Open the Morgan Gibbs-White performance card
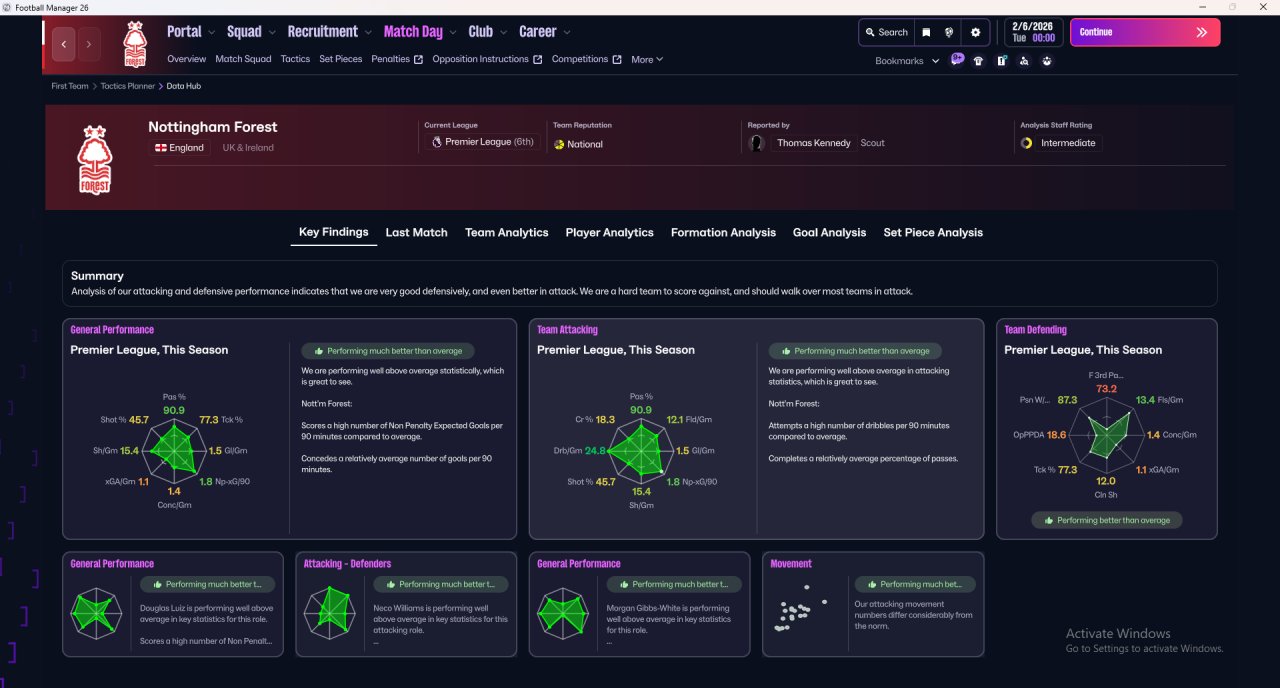The image size is (1280, 688). point(639,604)
